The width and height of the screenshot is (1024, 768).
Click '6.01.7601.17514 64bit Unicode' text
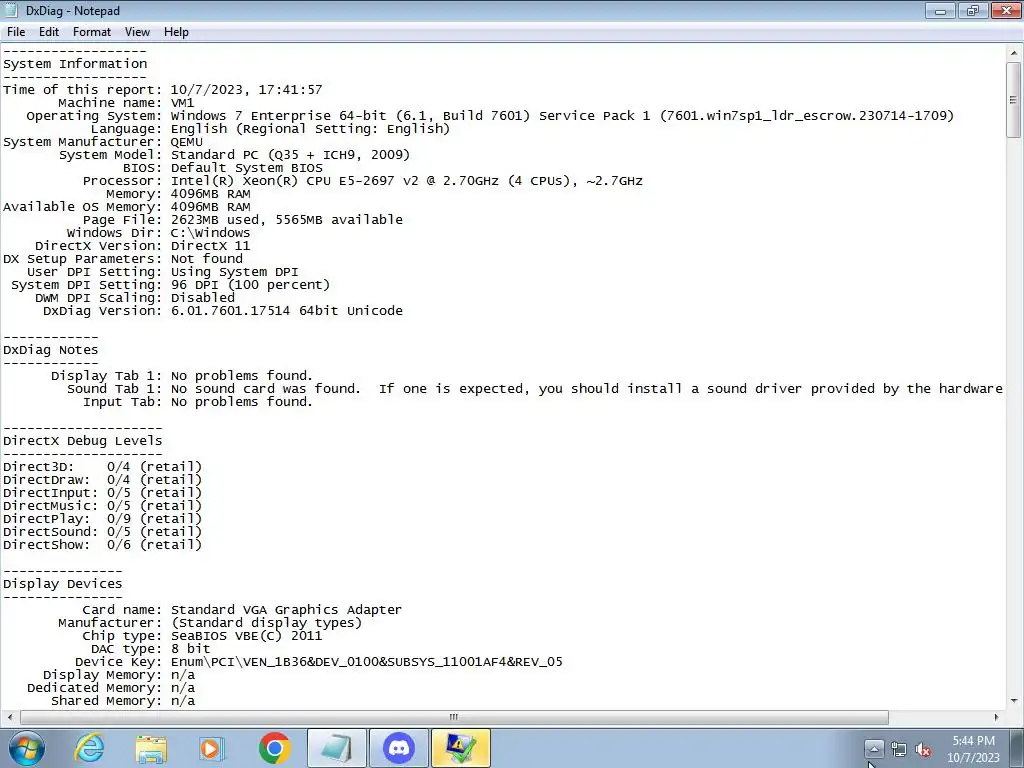pos(287,311)
